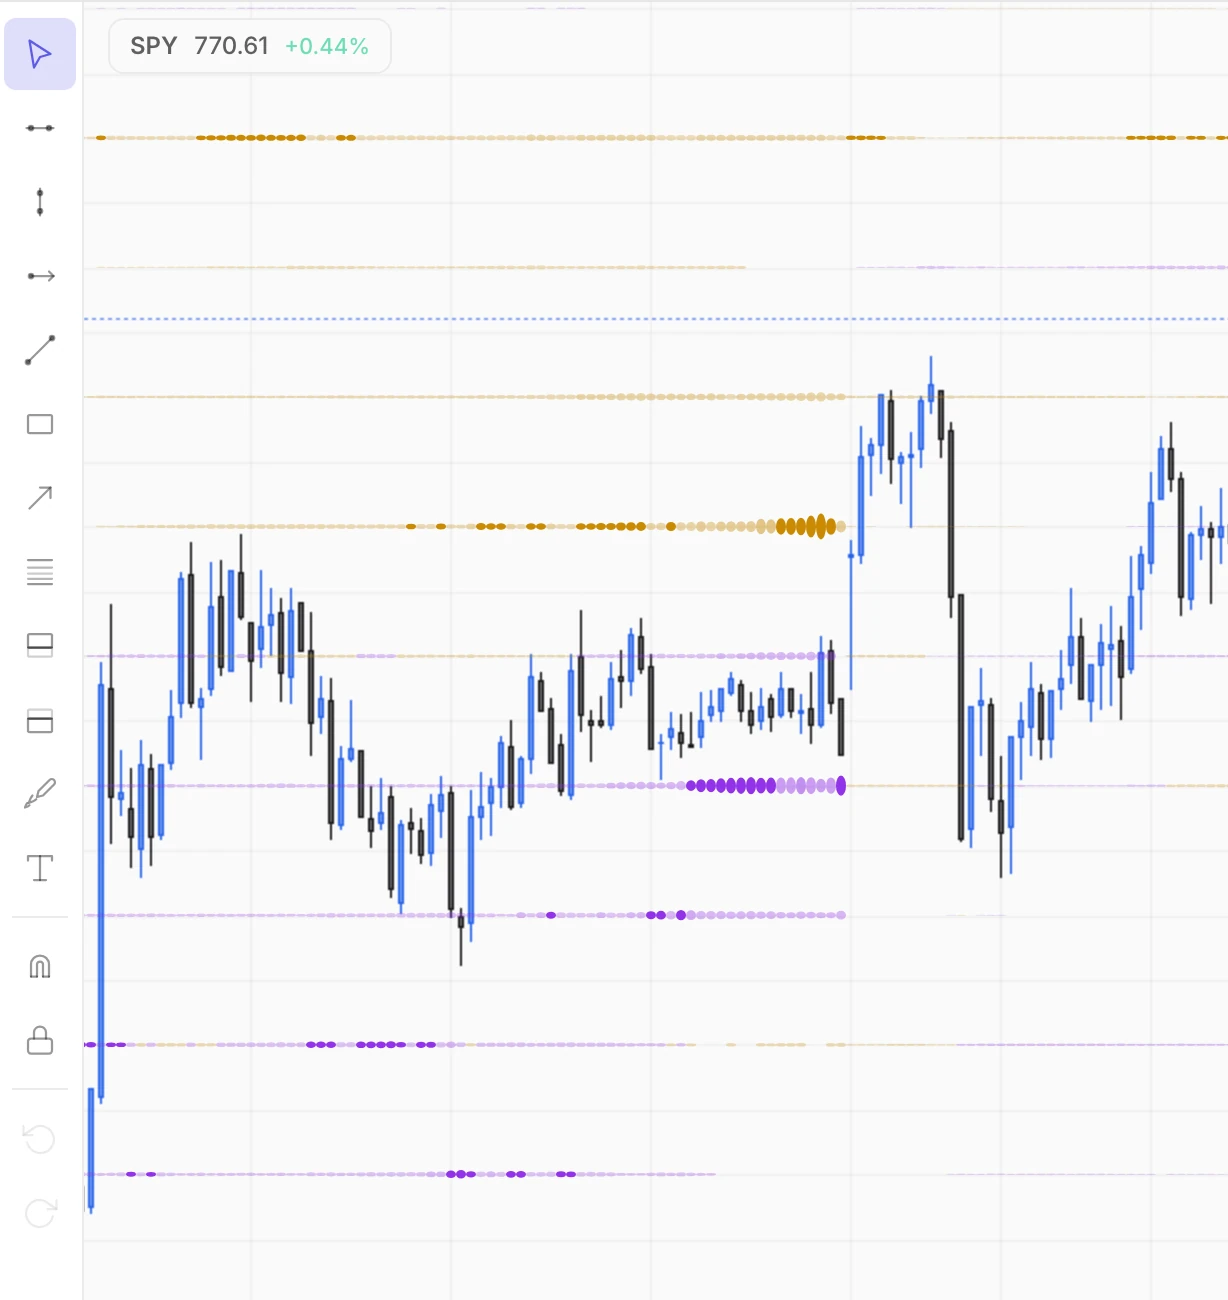1228x1300 pixels.
Task: Select the multi-line Fibonacci levels tool
Action: (40, 572)
